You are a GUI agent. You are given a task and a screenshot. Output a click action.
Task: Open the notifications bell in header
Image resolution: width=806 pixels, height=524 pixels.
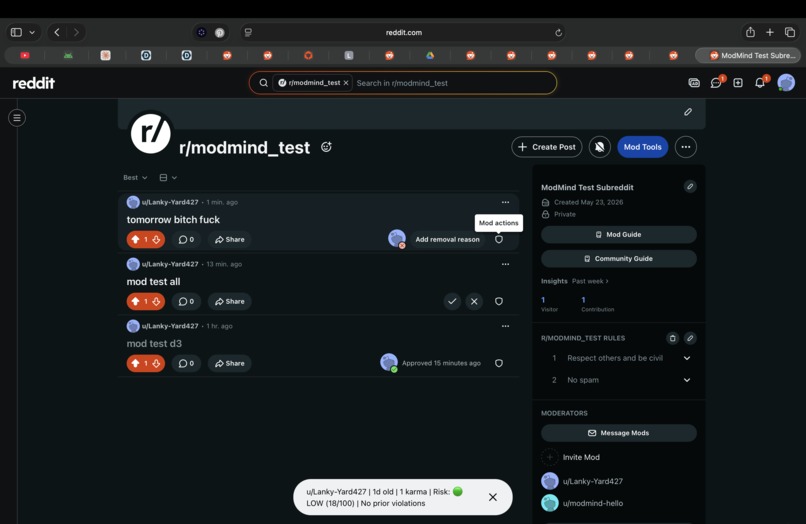coord(759,82)
